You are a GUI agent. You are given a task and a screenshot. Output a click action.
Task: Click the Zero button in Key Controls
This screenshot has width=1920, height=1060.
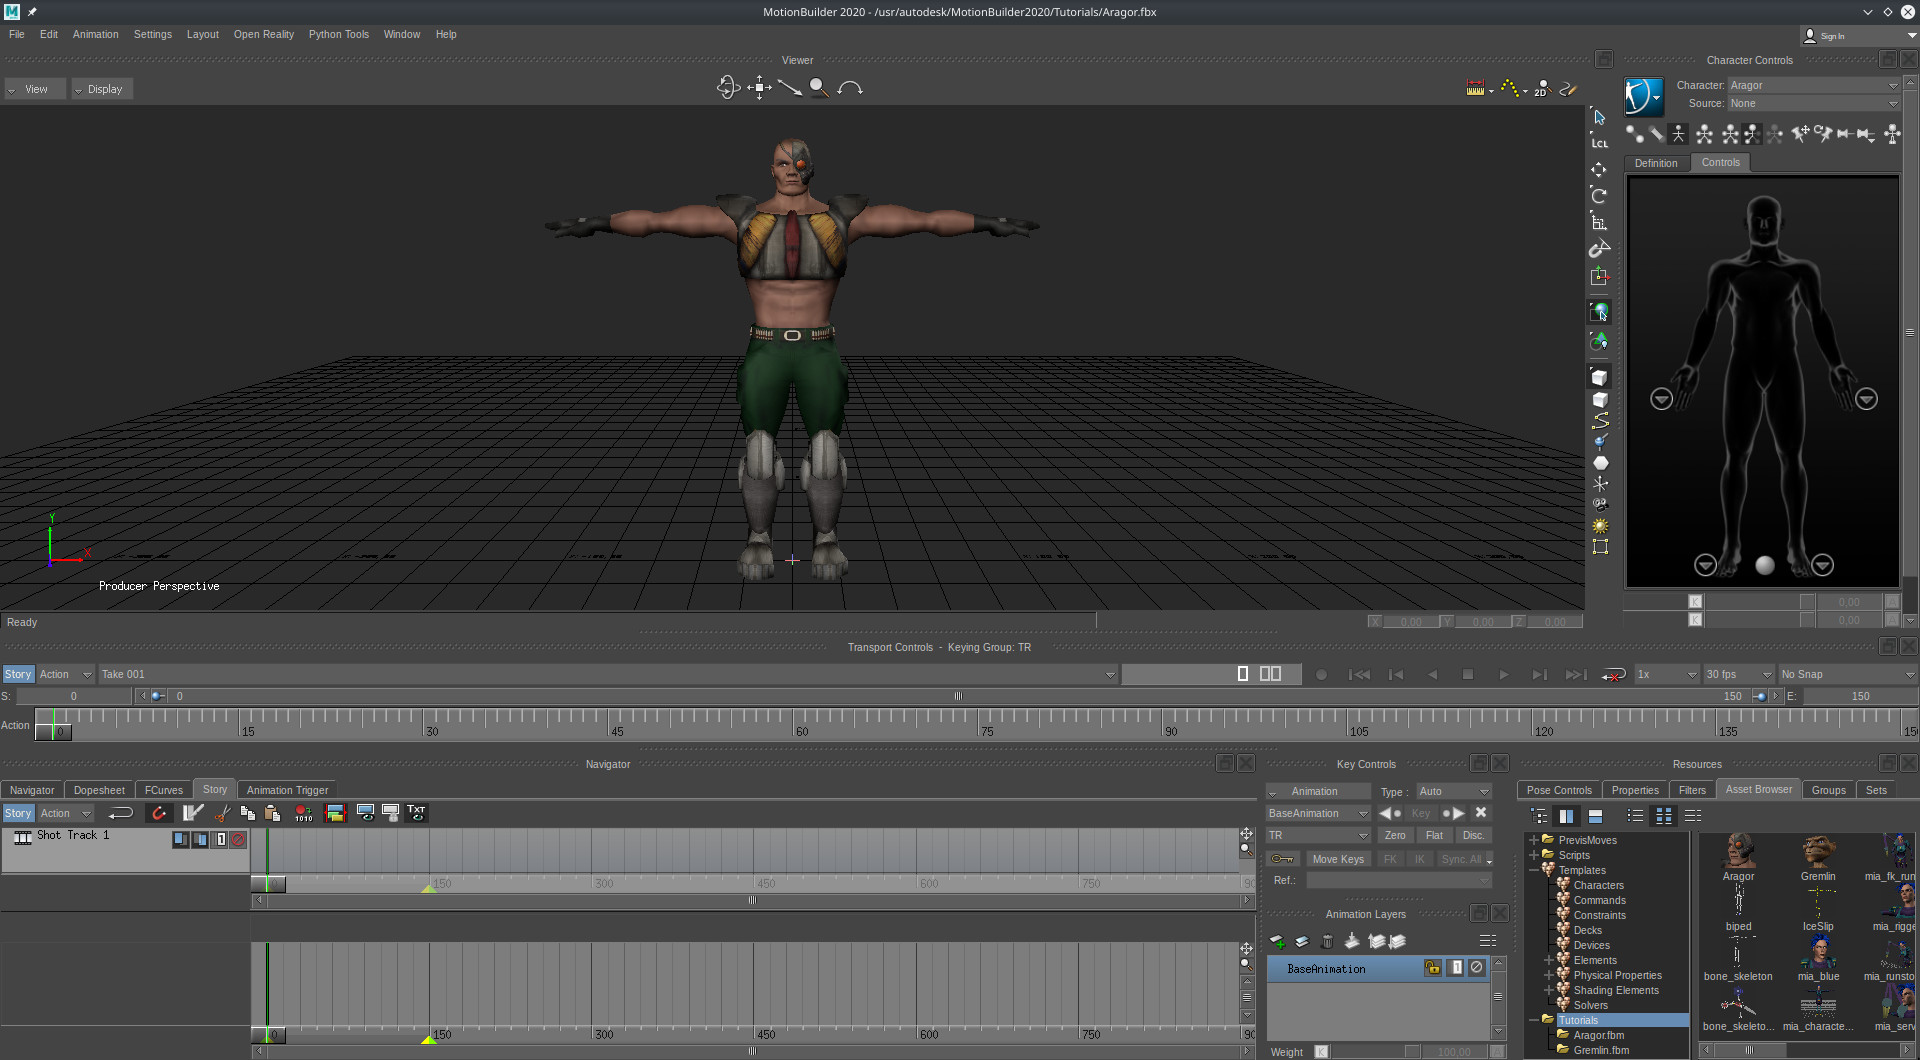pyautogui.click(x=1394, y=836)
